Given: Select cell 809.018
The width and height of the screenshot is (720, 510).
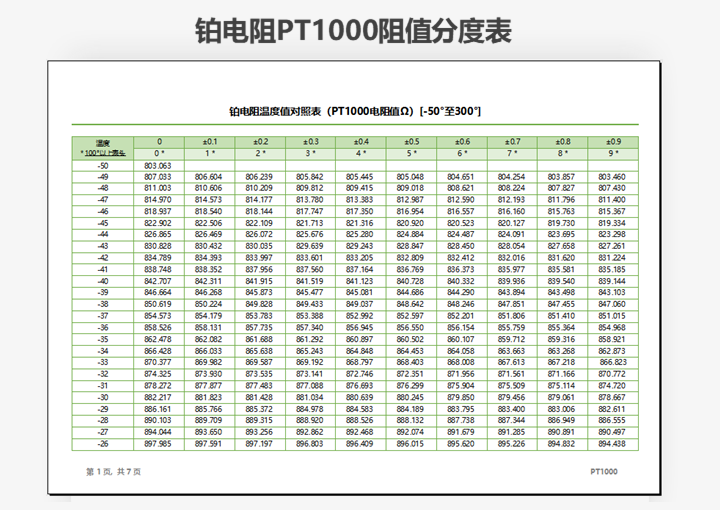Looking at the screenshot, I should click(x=411, y=188).
